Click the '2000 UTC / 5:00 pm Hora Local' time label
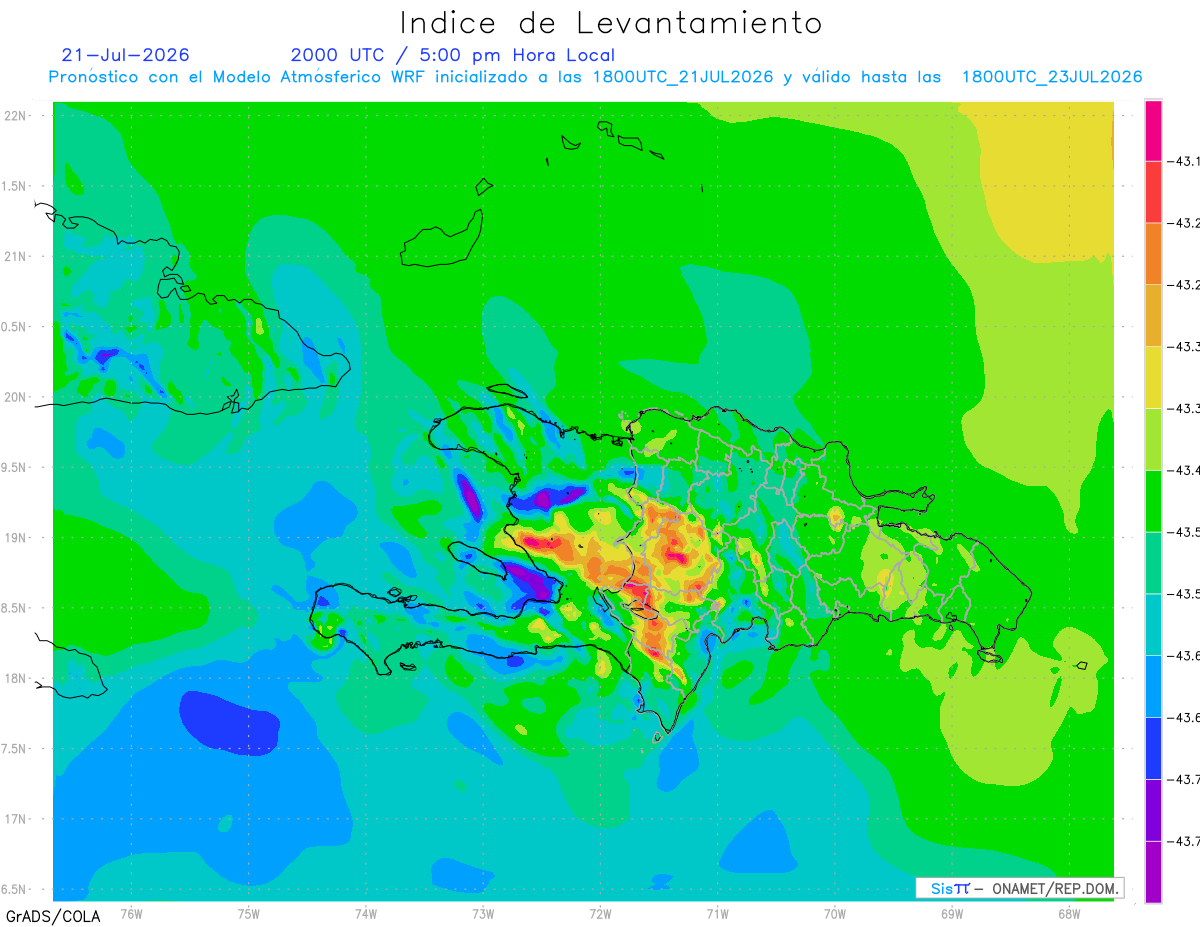 click(x=453, y=55)
